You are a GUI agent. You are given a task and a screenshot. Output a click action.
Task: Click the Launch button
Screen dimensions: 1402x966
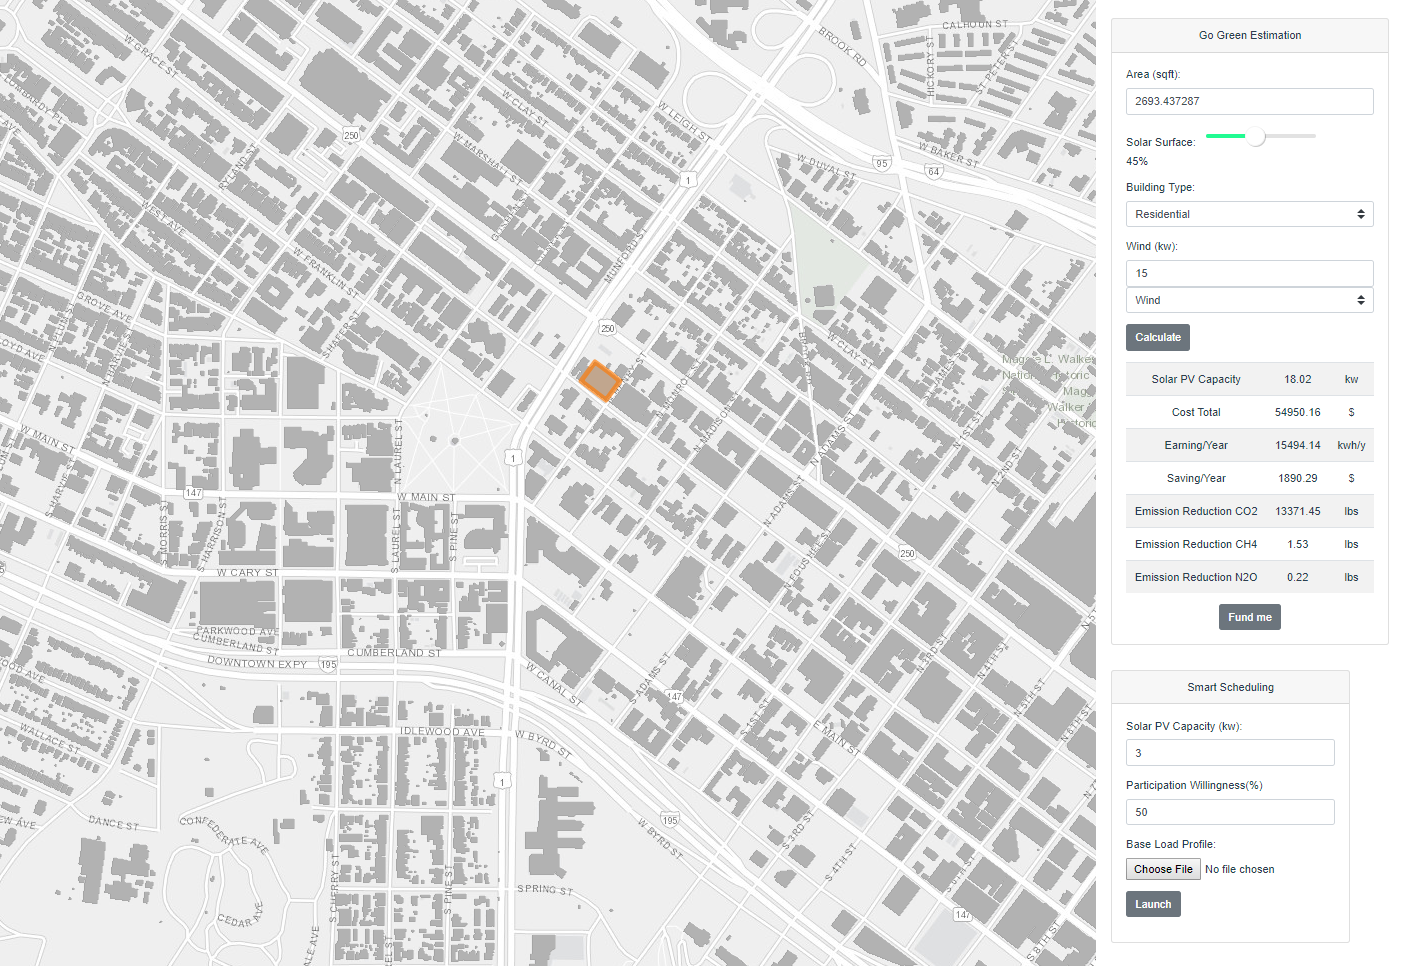tap(1153, 904)
